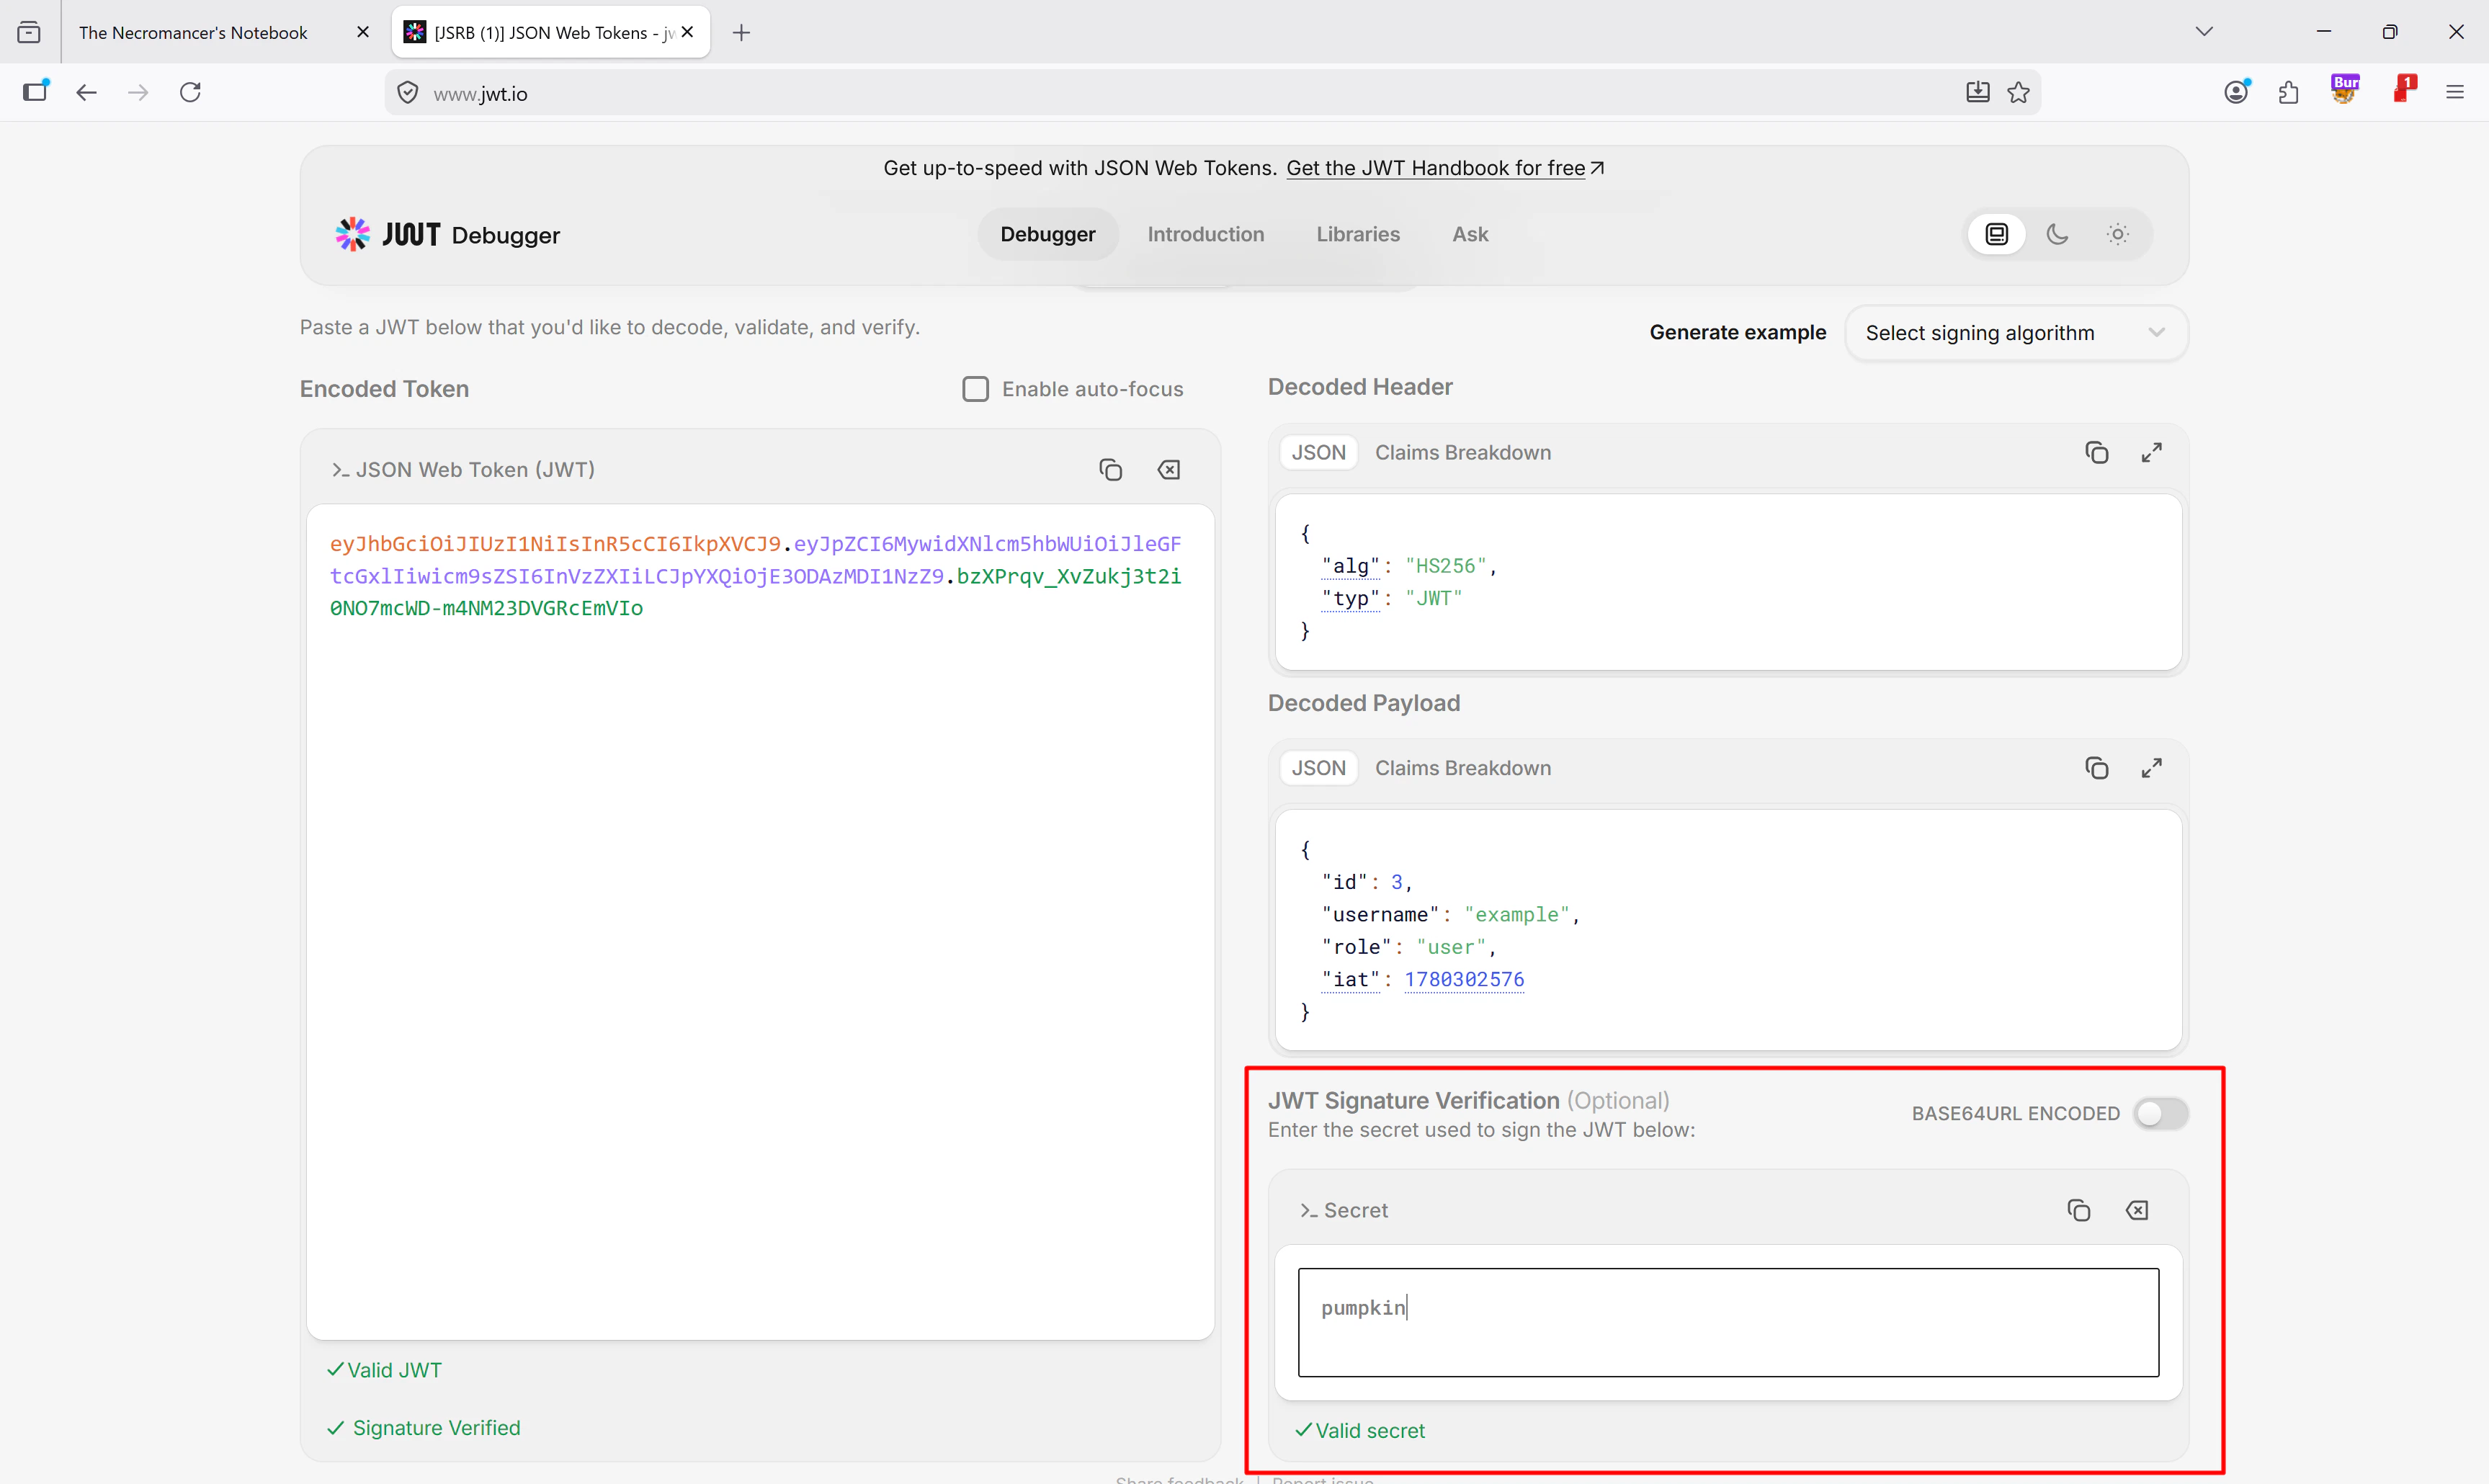Screen dimensions: 2489x1484
Task: Click the "username" value "example"
Action: pos(1516,914)
